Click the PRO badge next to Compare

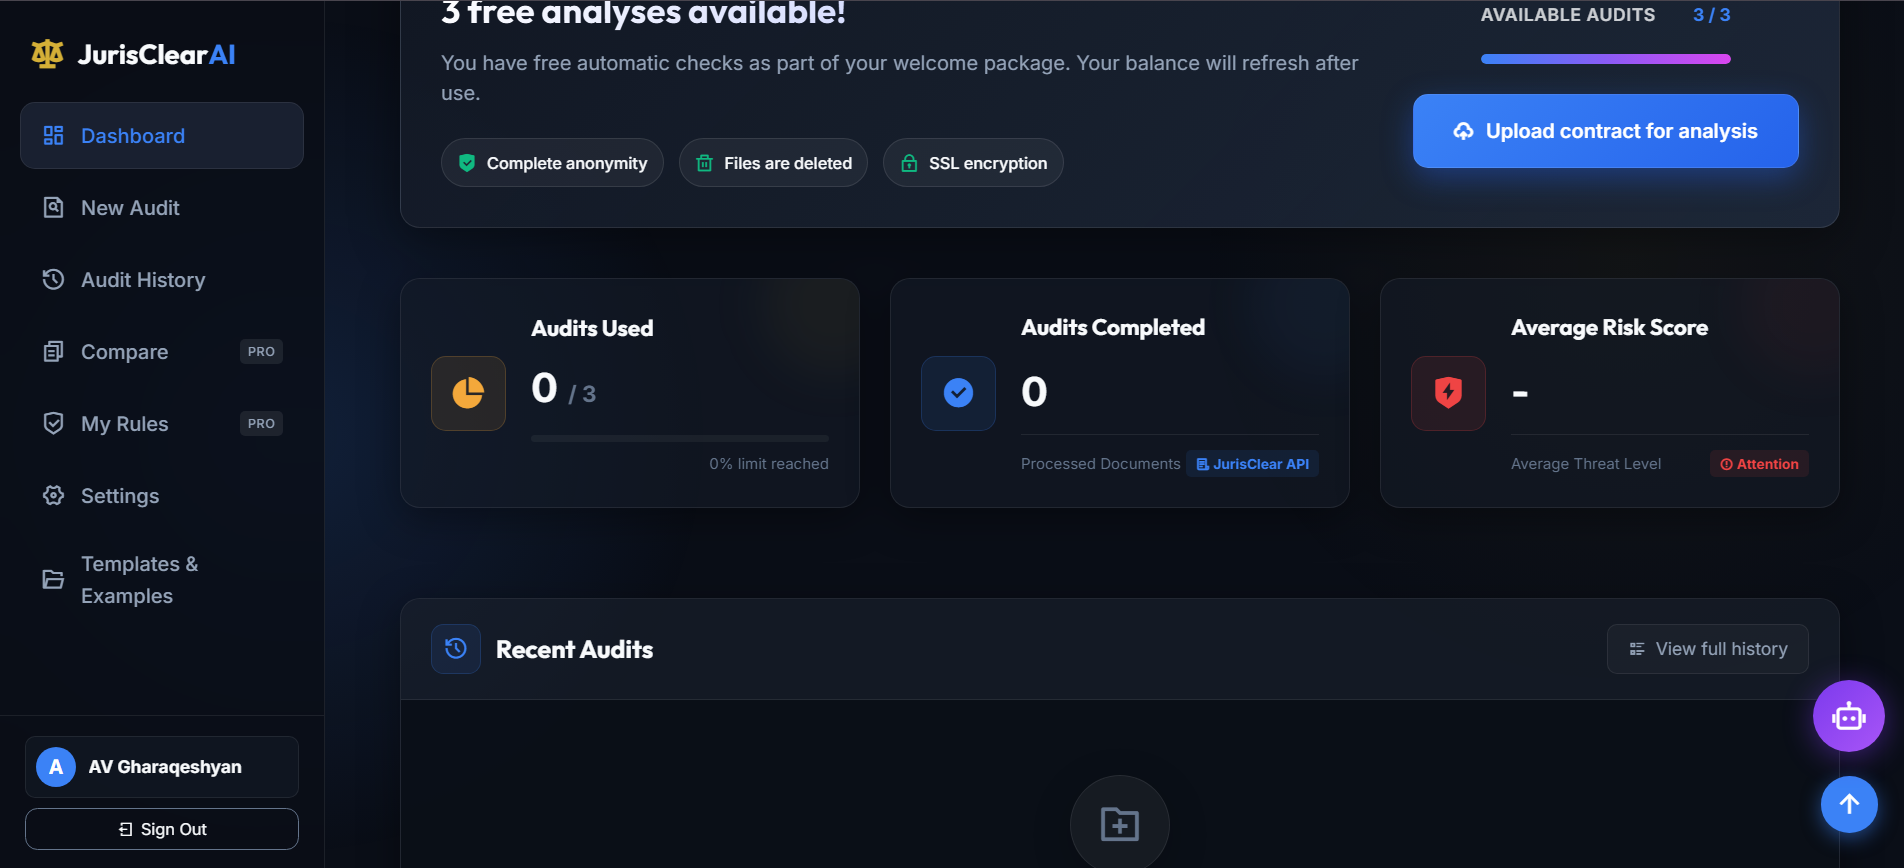point(261,352)
